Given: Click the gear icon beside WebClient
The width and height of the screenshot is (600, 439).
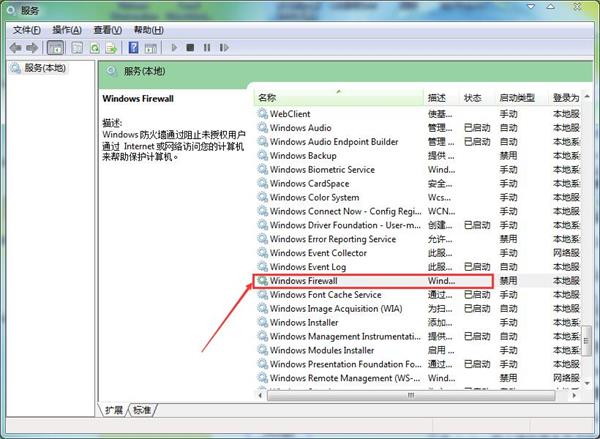Looking at the screenshot, I should click(x=262, y=114).
